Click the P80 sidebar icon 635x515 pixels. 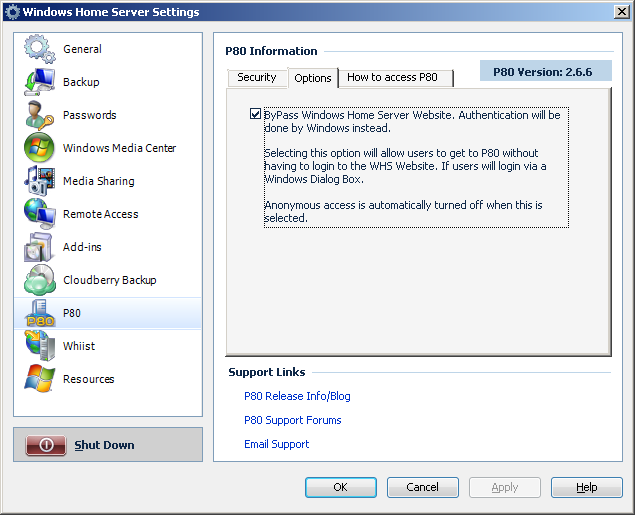pos(39,313)
